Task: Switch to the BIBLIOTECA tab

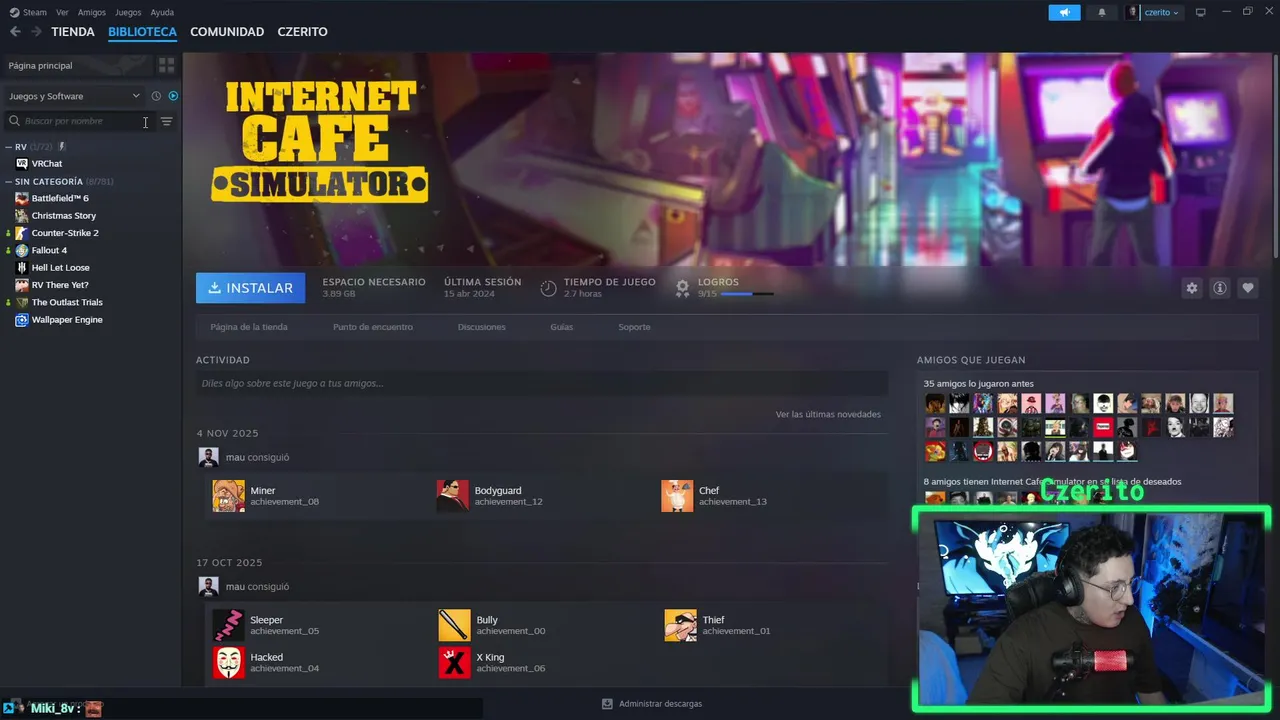Action: [x=142, y=32]
